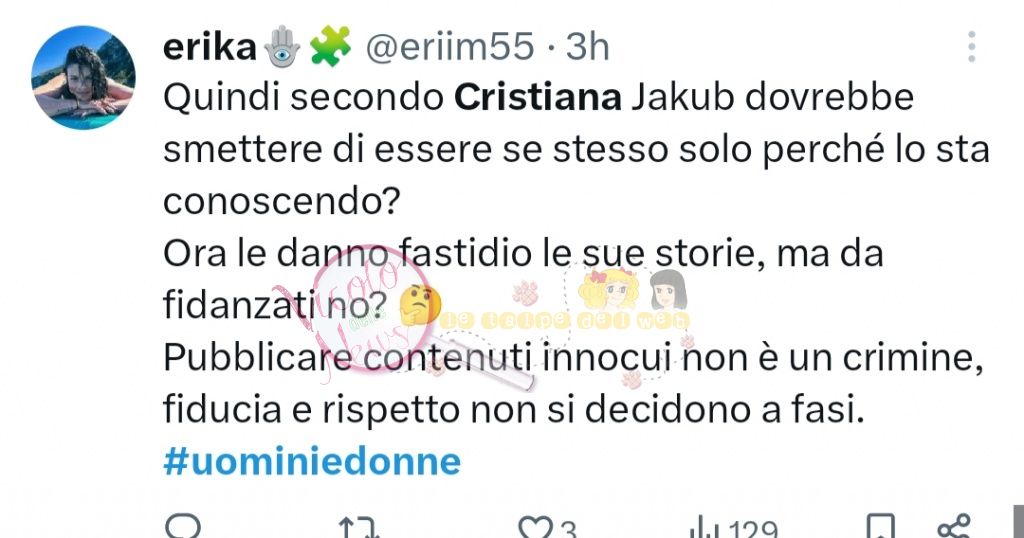Click the like count of 3

[567, 529]
